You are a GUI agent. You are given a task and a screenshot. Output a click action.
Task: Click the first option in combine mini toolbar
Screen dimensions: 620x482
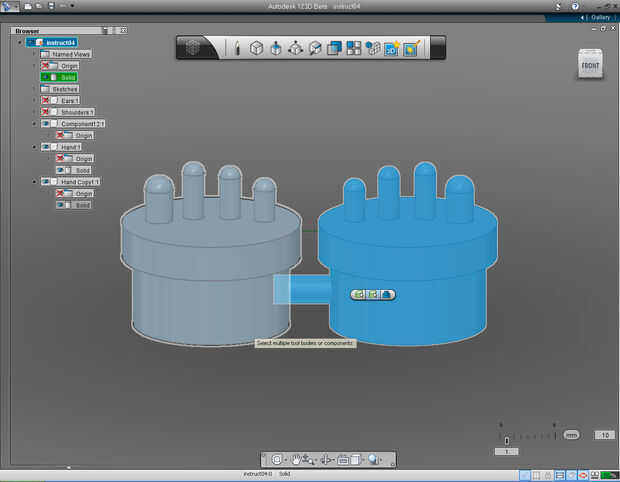tap(359, 295)
